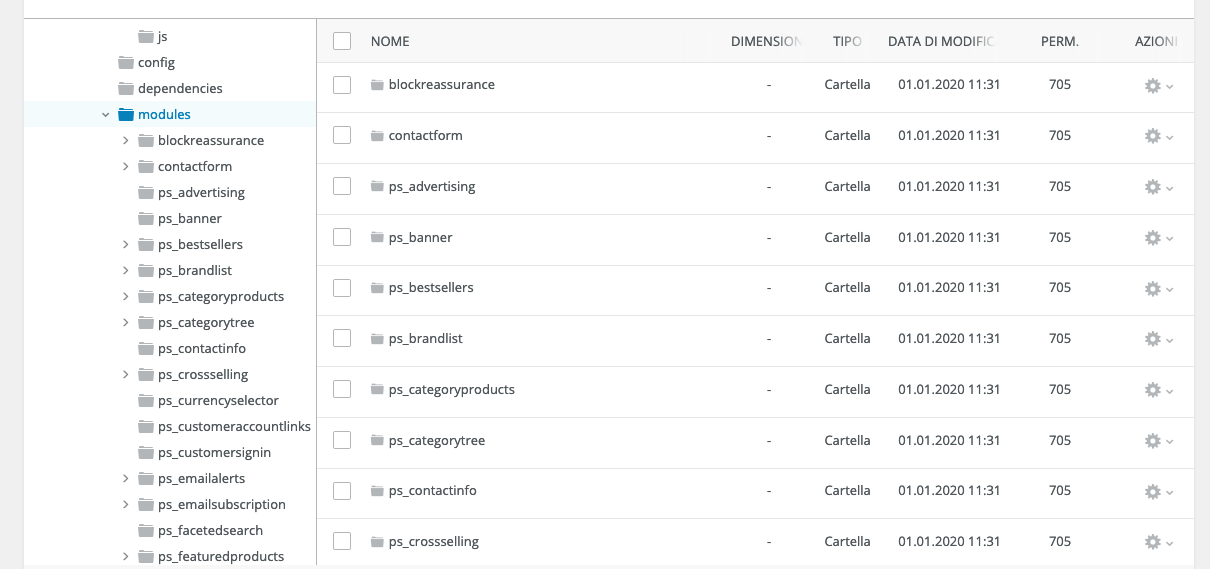Click folder icon beside ps_advertising in list
This screenshot has height=569, width=1210.
[377, 186]
